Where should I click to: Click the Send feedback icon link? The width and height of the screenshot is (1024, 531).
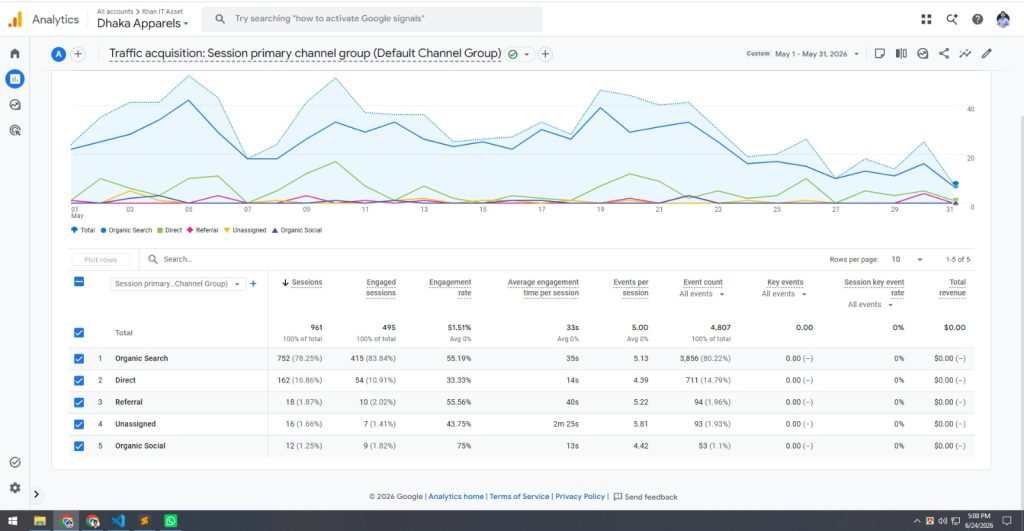(x=645, y=497)
